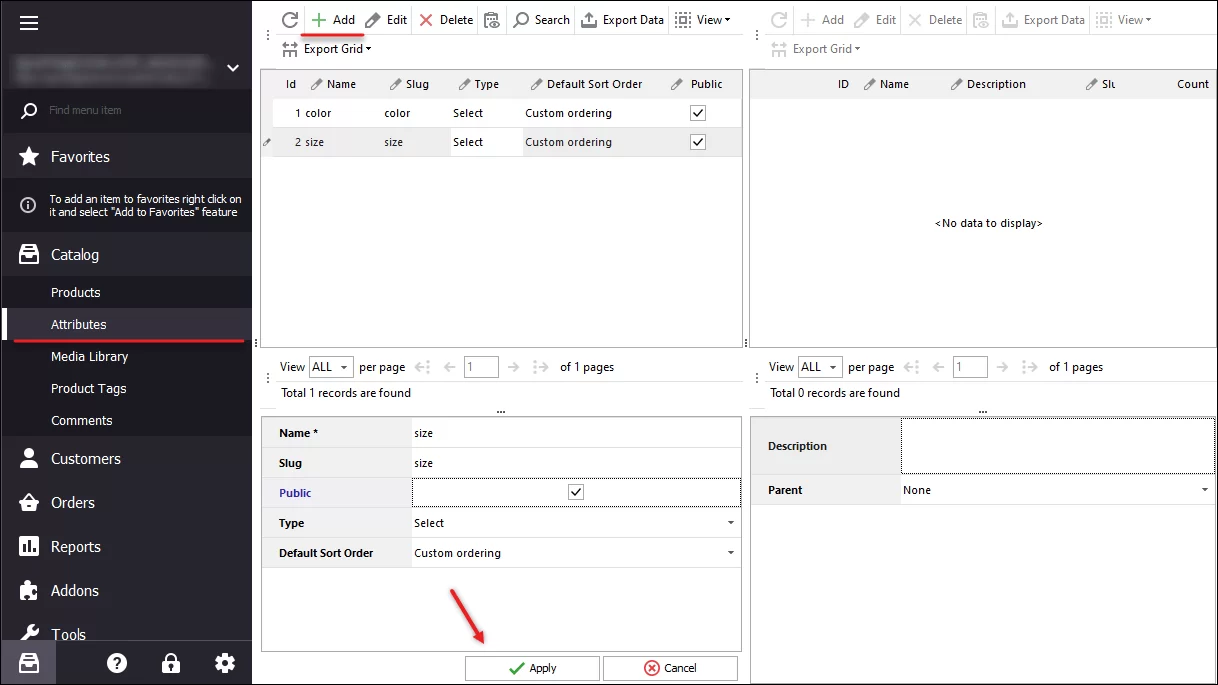The height and width of the screenshot is (685, 1218).
Task: Open the hamburger menu
Action: tap(29, 22)
